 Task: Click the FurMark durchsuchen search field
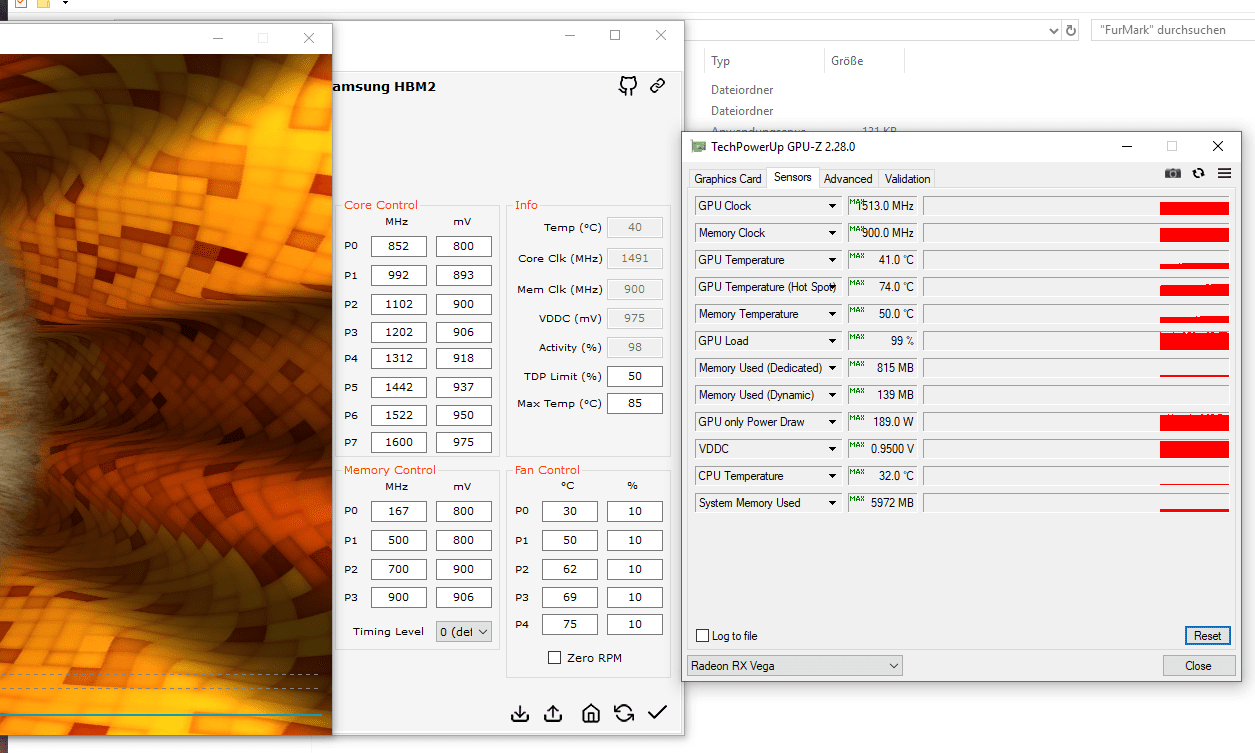tap(1172, 30)
